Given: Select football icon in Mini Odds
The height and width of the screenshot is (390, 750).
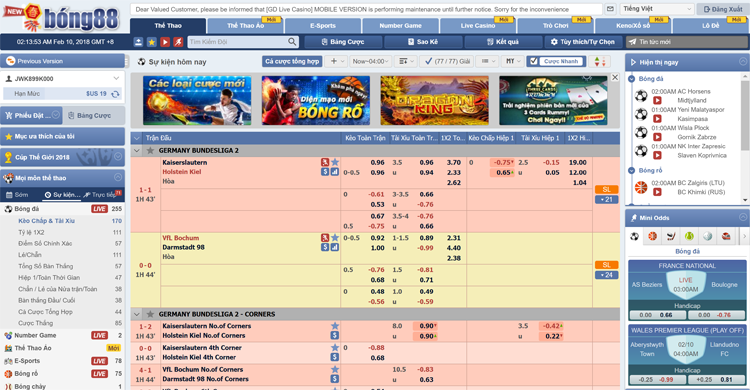Looking at the screenshot, I should pos(634,236).
